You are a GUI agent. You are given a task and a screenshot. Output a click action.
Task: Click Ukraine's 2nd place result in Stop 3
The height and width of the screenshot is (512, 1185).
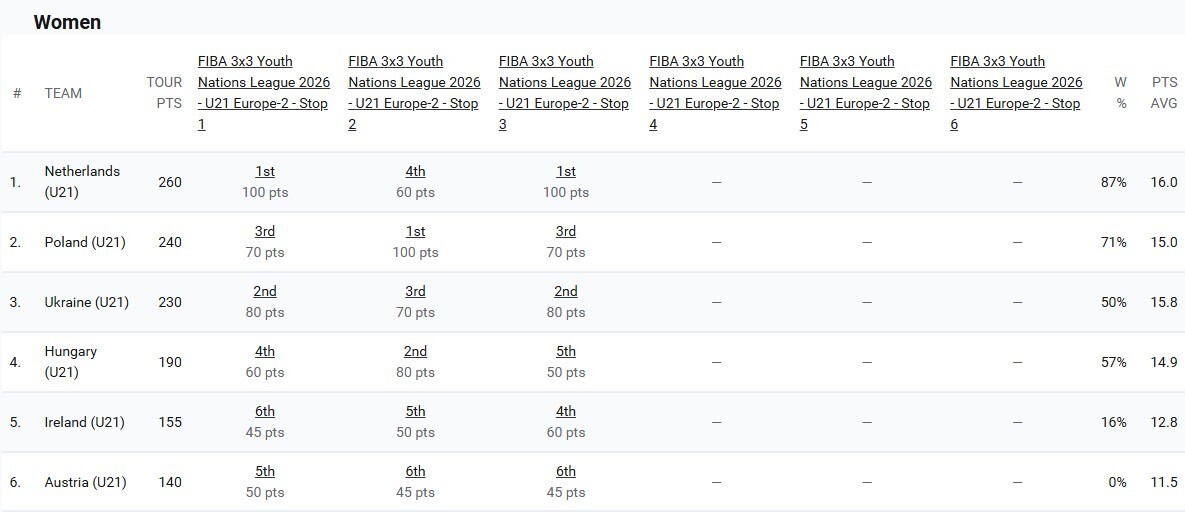565,291
